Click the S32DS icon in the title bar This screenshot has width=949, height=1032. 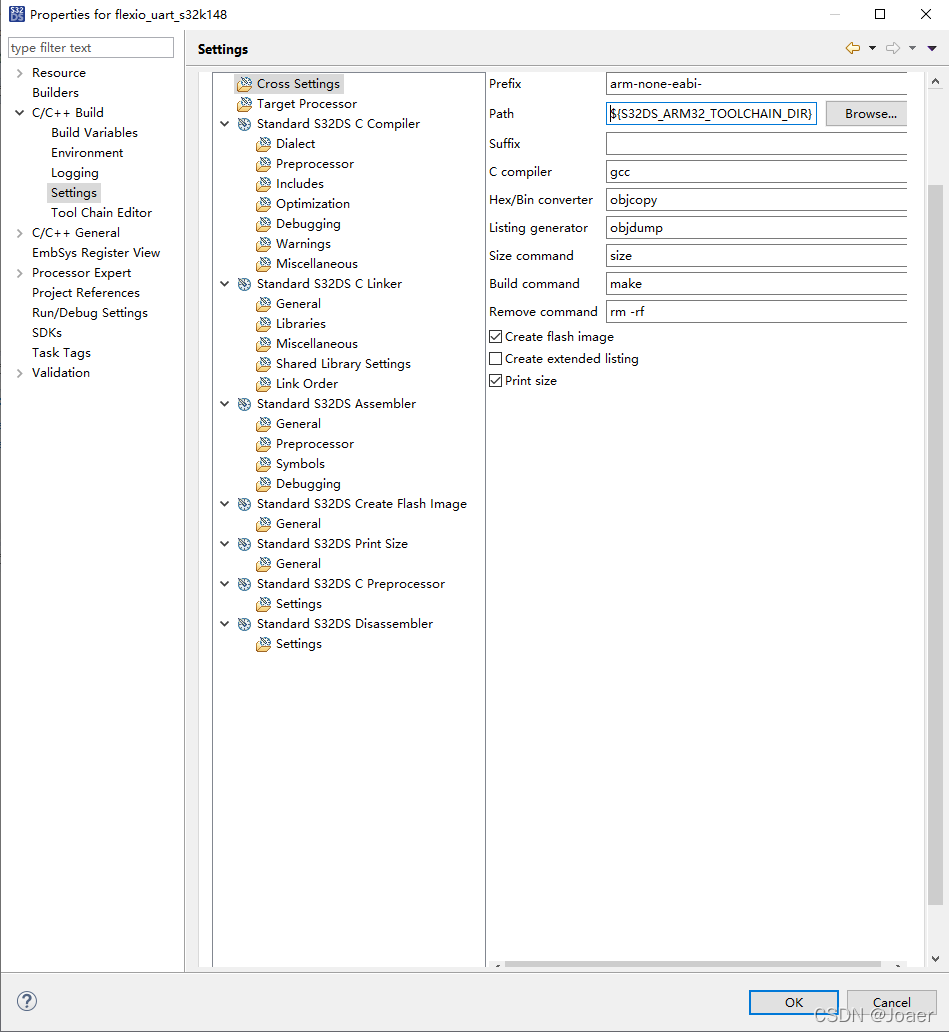16,14
